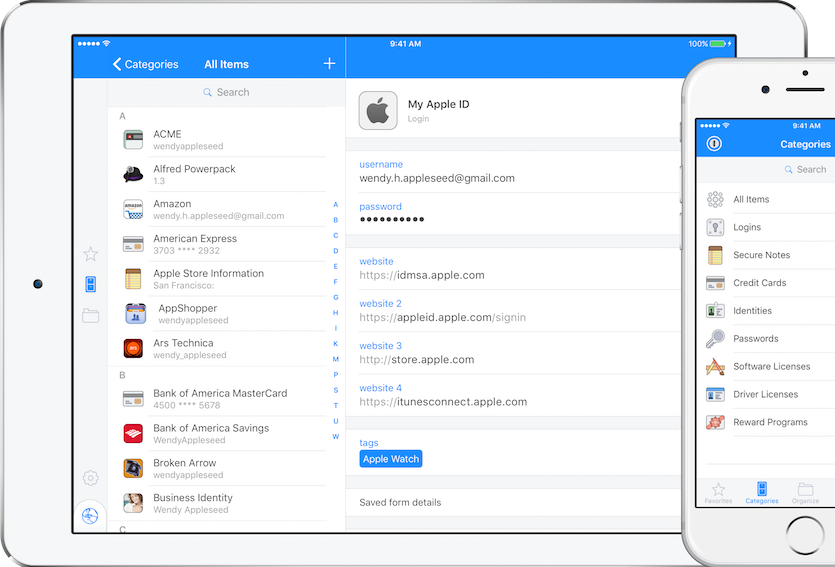Tap the Bank of America Savings logo
Image resolution: width=835 pixels, height=567 pixels.
(133, 433)
